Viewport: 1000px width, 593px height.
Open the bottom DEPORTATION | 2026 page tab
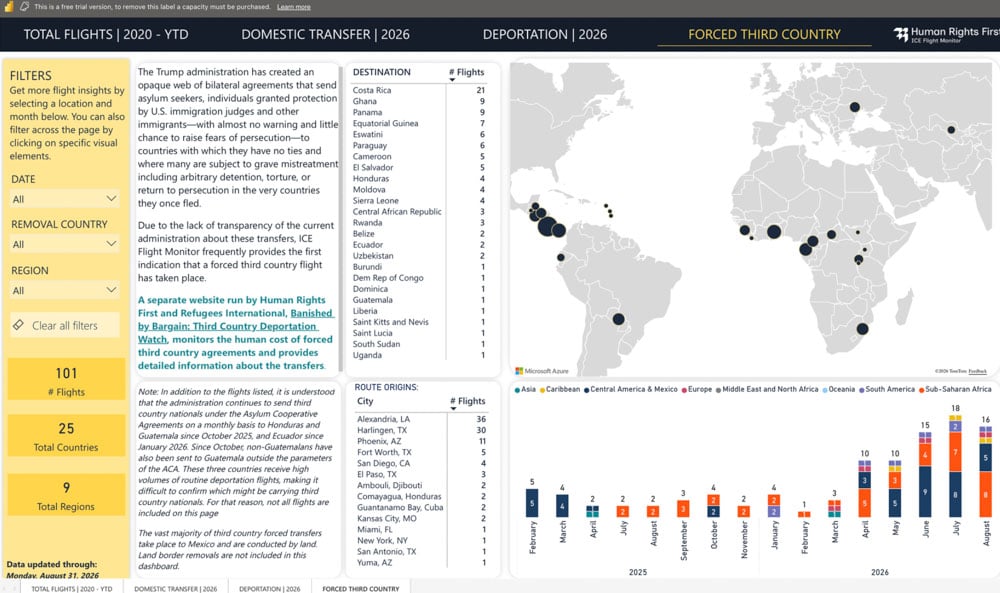(x=270, y=589)
